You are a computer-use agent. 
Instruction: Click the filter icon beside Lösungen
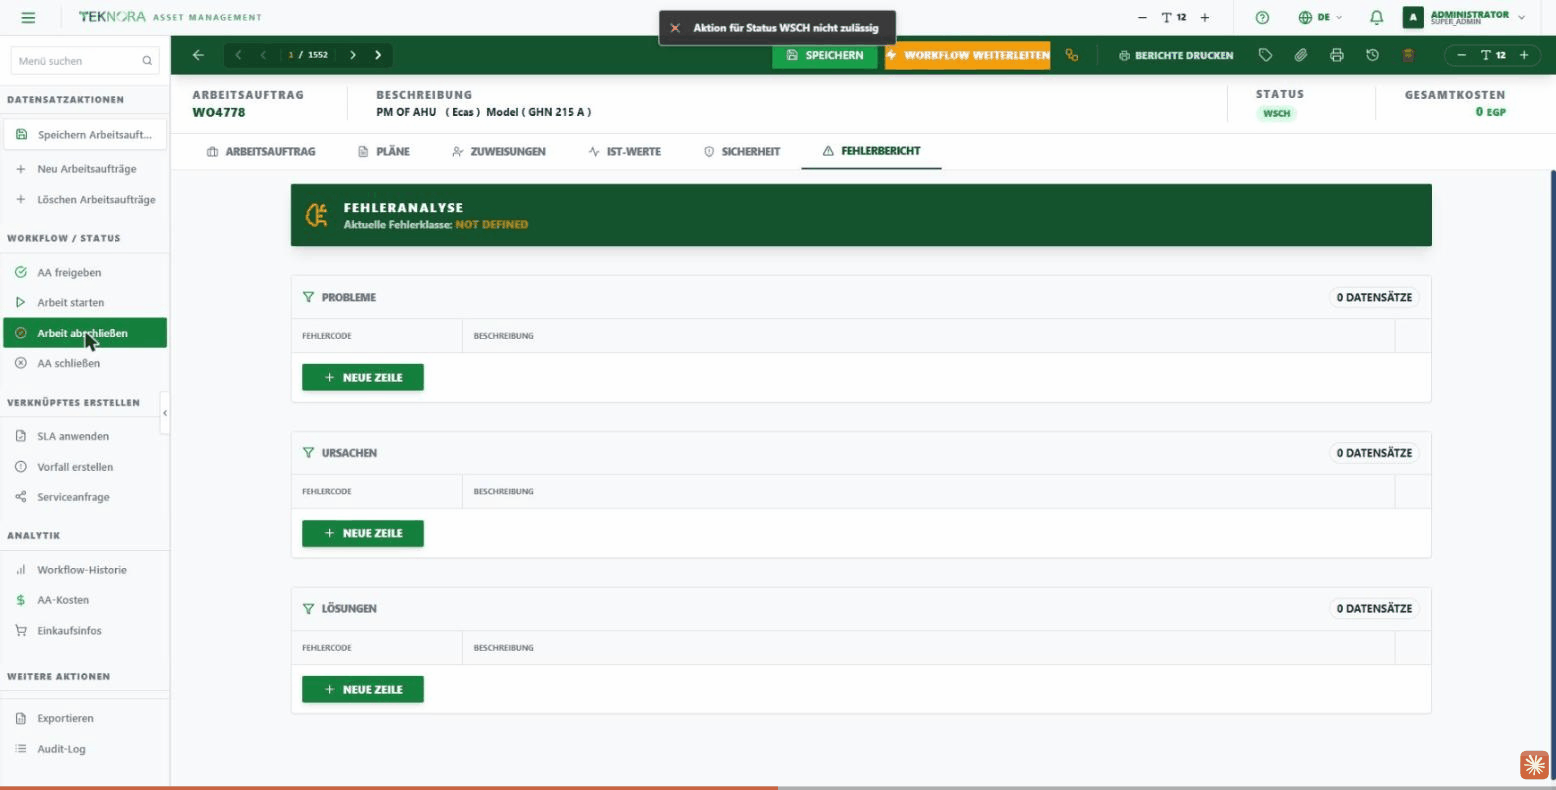308,608
